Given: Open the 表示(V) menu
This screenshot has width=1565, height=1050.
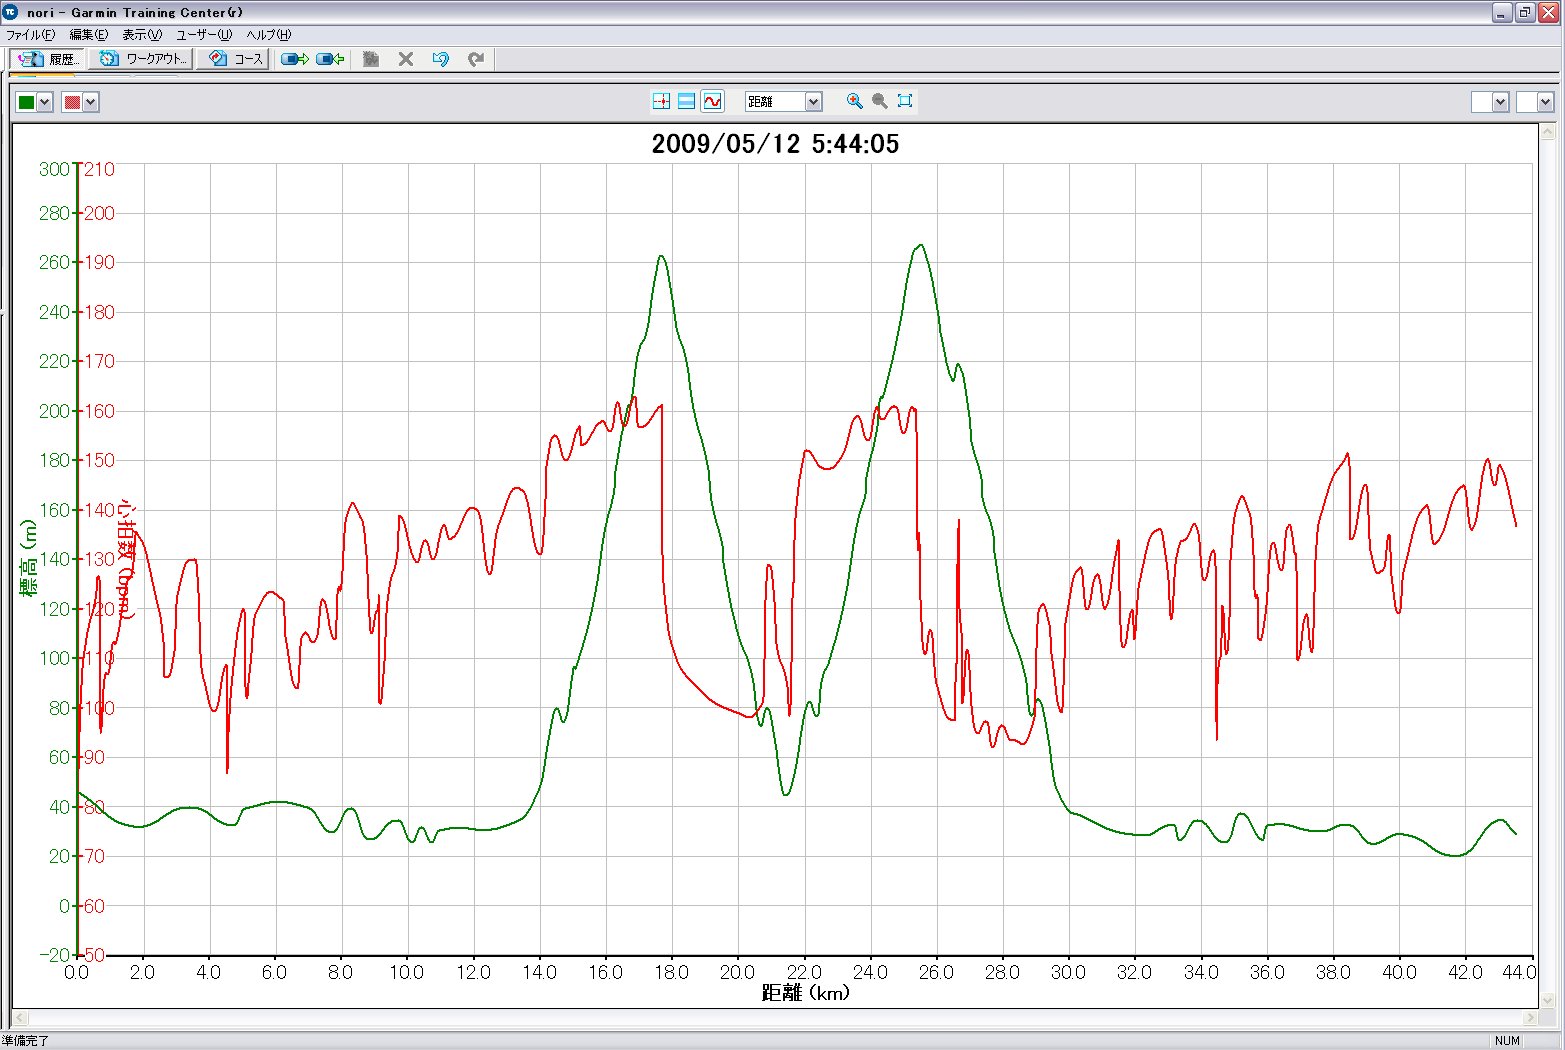Looking at the screenshot, I should [142, 35].
